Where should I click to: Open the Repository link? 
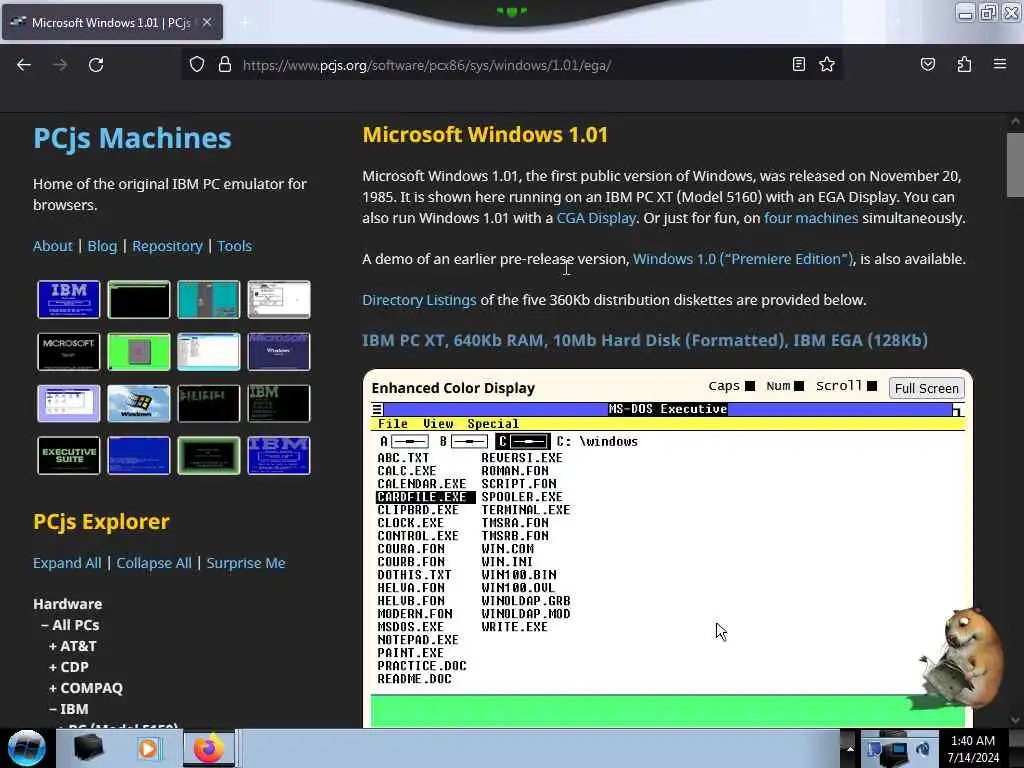pos(167,246)
